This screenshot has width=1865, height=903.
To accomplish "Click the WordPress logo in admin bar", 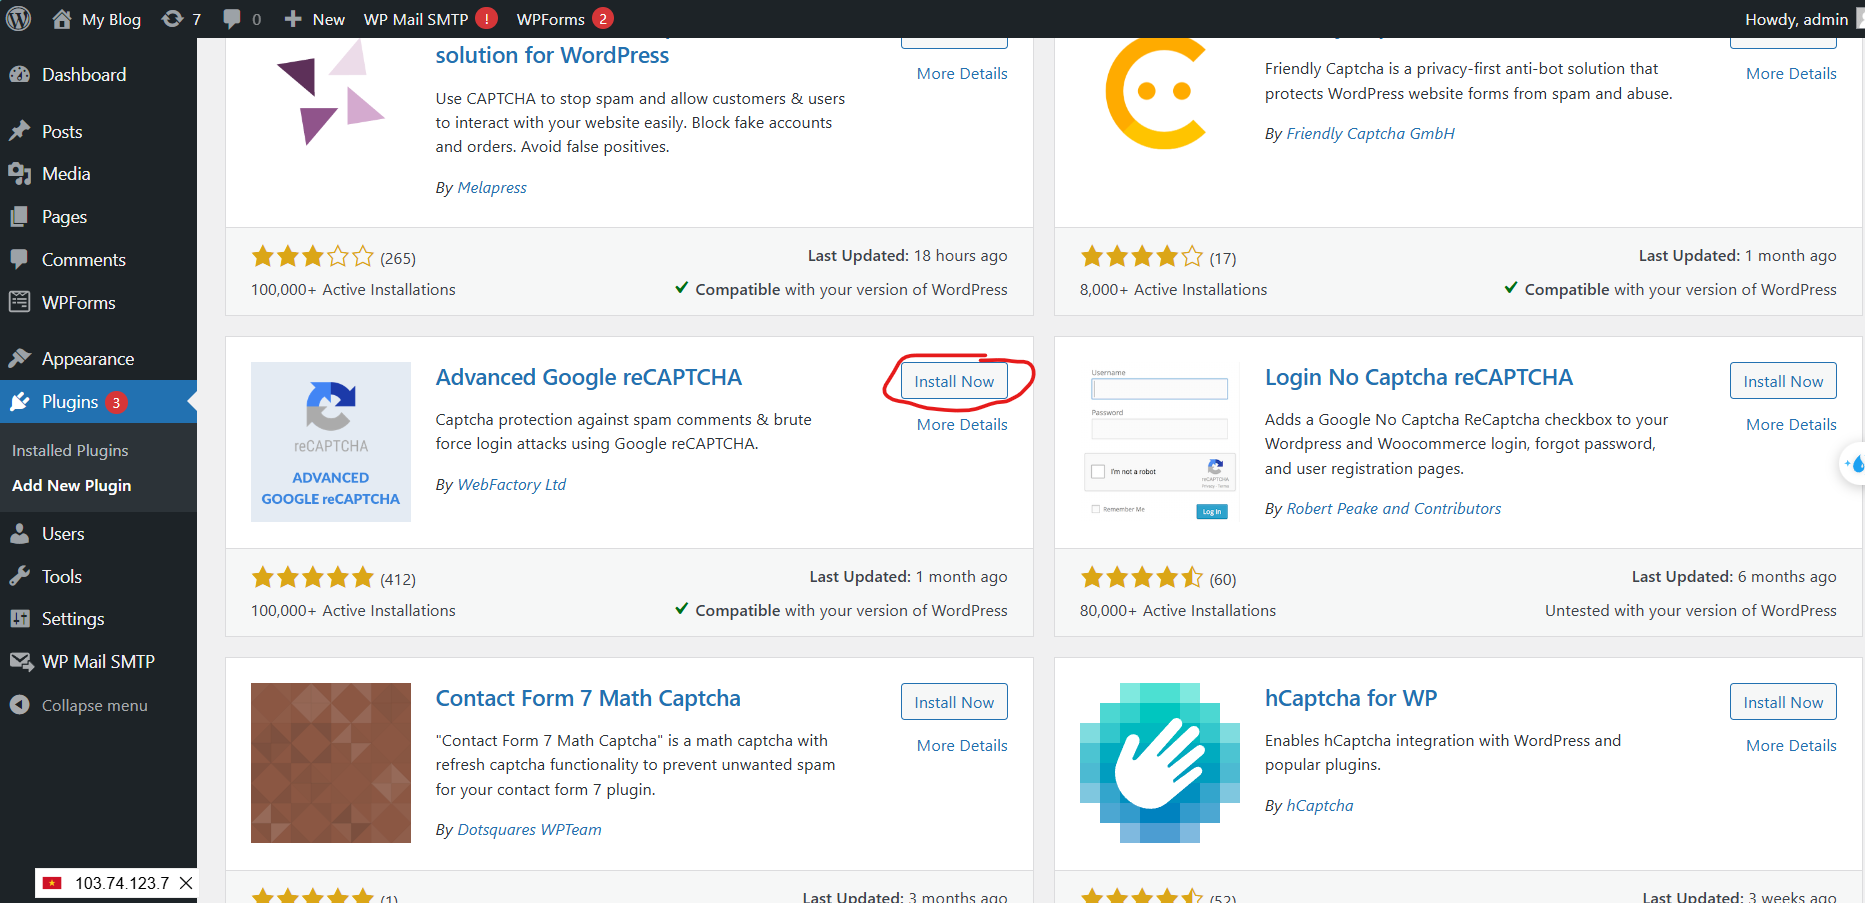I will coord(19,19).
